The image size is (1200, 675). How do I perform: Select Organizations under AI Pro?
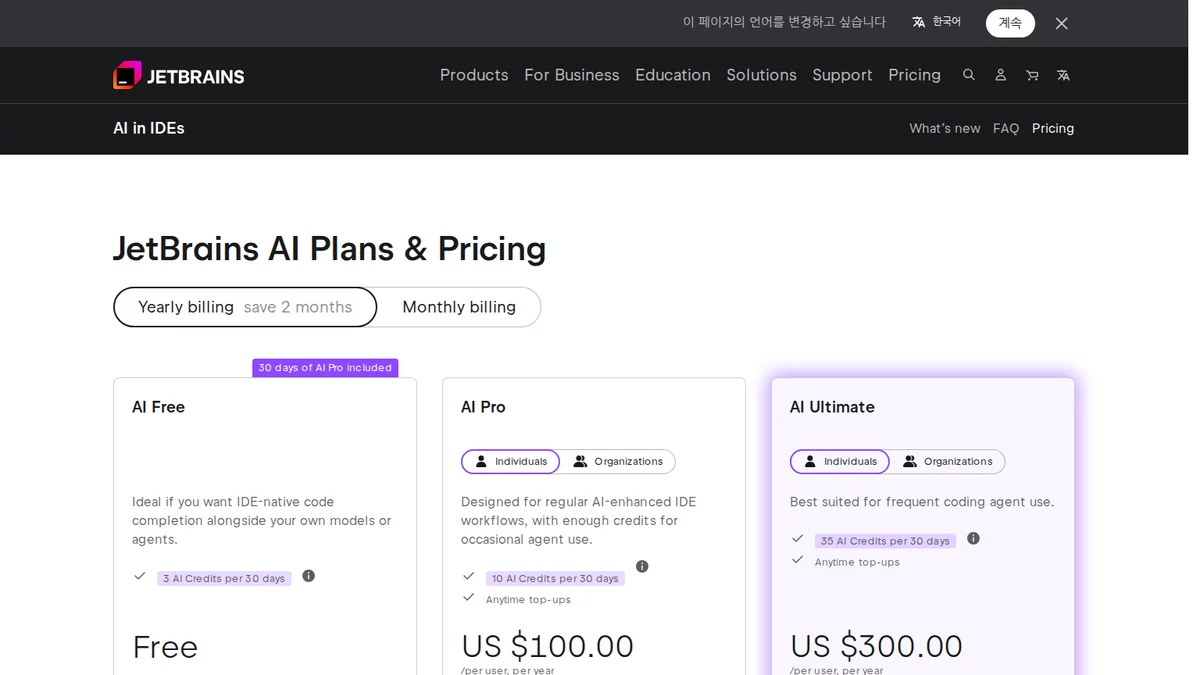(618, 461)
